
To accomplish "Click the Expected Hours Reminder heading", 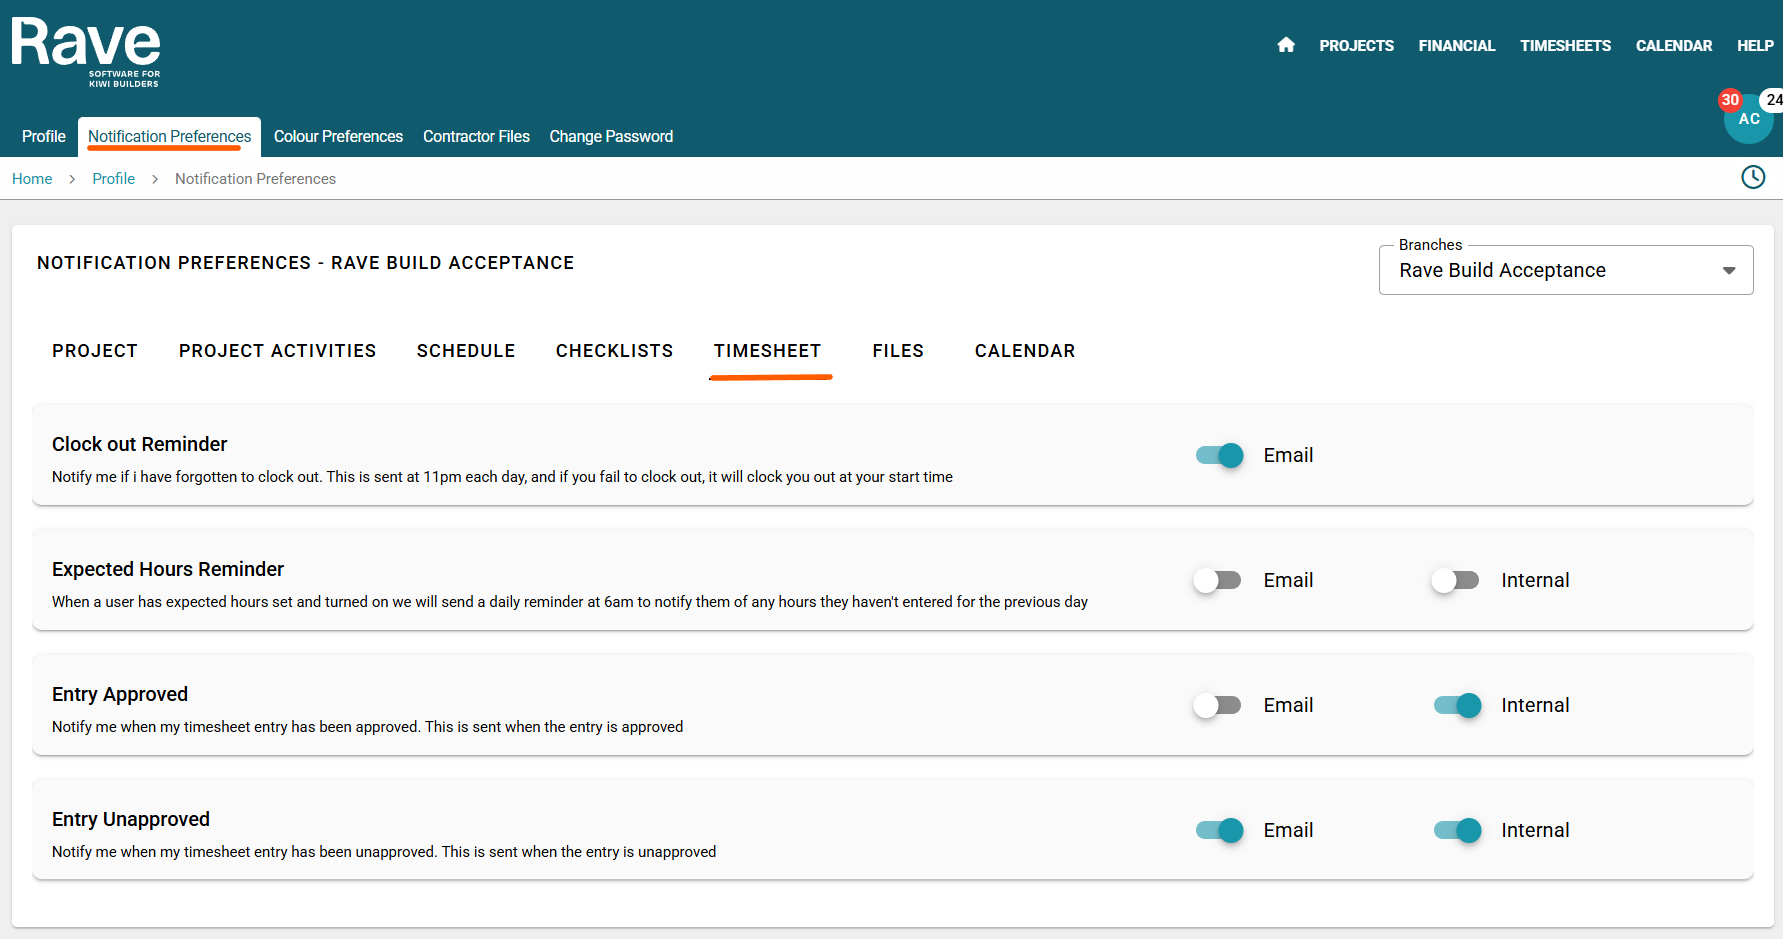I will point(168,569).
